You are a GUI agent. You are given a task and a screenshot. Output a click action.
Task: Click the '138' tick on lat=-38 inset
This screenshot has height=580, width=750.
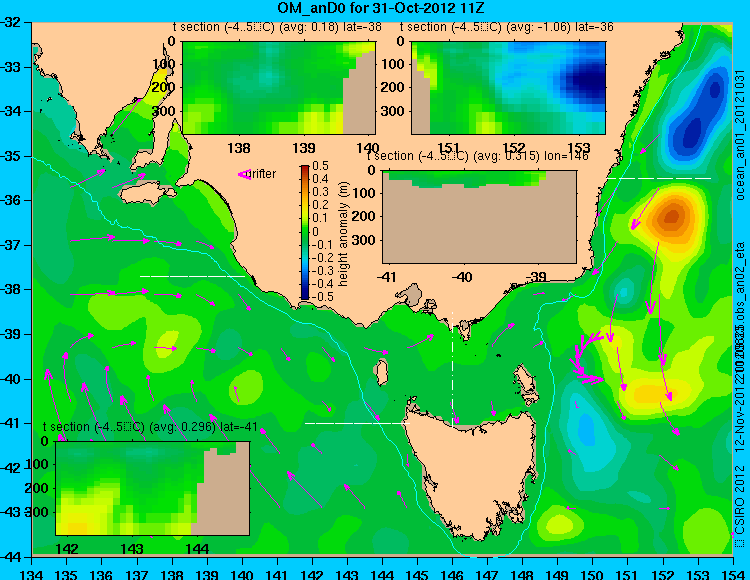tap(239, 148)
